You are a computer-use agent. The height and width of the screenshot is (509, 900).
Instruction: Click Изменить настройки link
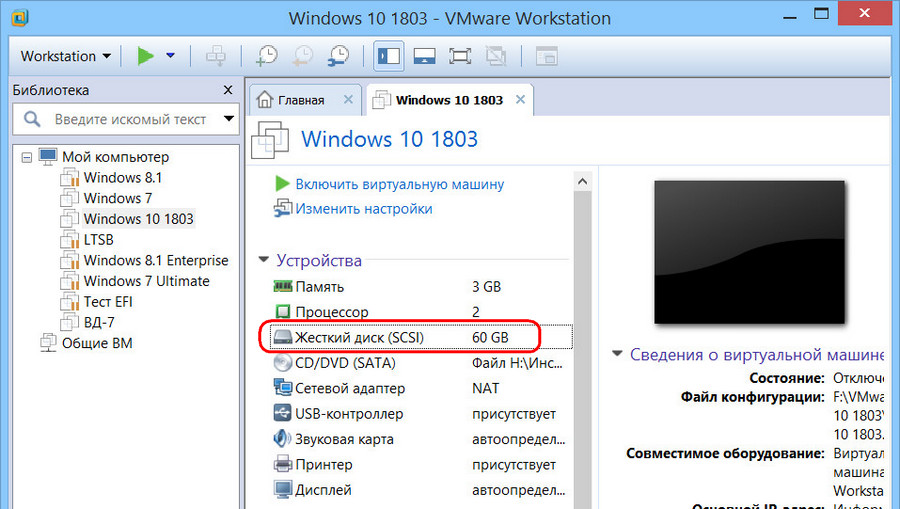(364, 209)
